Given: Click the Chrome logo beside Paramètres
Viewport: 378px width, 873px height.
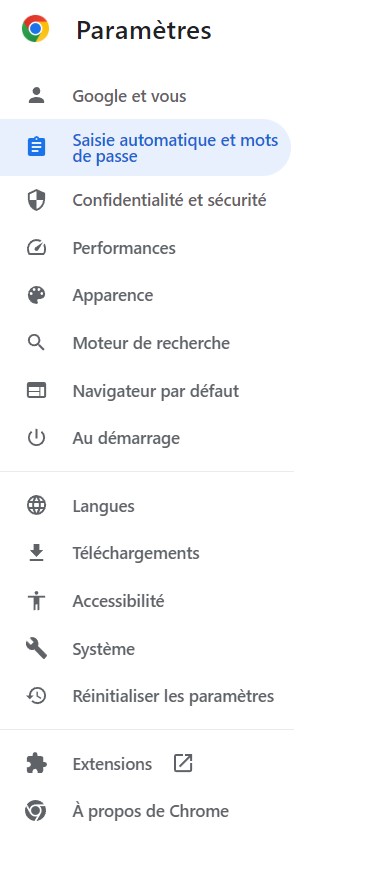Looking at the screenshot, I should (36, 29).
